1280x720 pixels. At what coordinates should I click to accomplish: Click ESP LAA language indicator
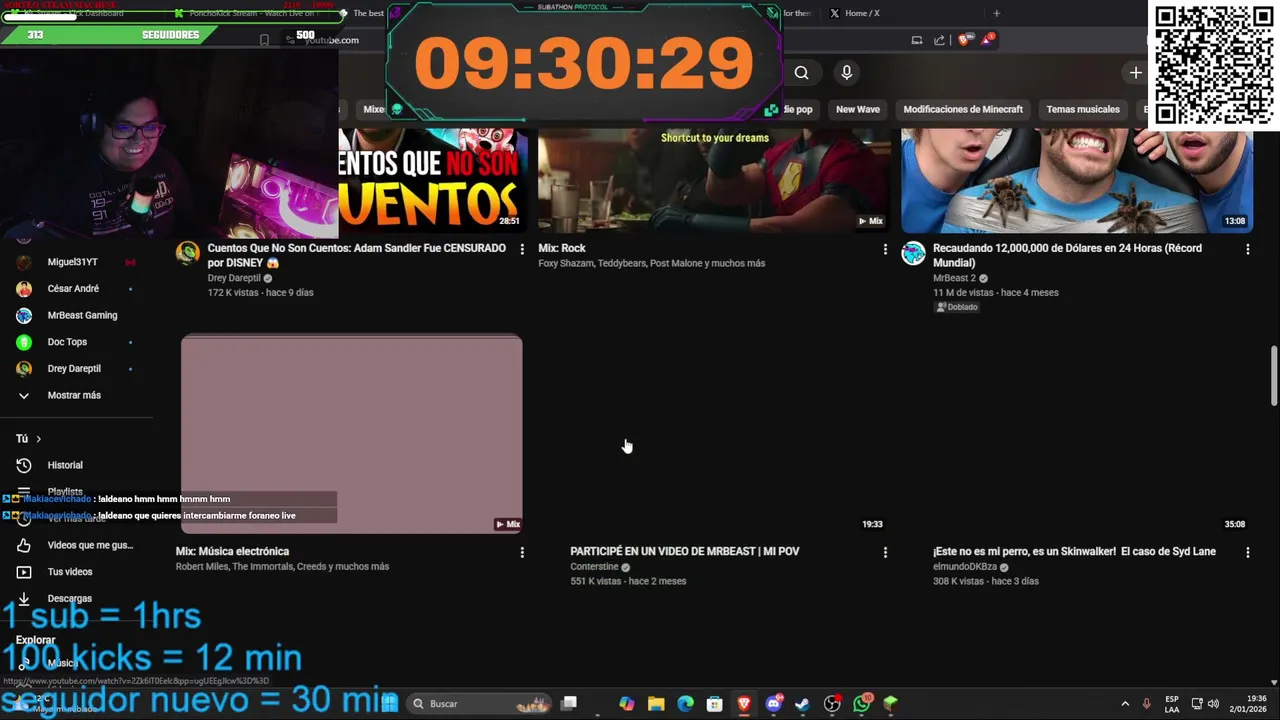pyautogui.click(x=1171, y=704)
